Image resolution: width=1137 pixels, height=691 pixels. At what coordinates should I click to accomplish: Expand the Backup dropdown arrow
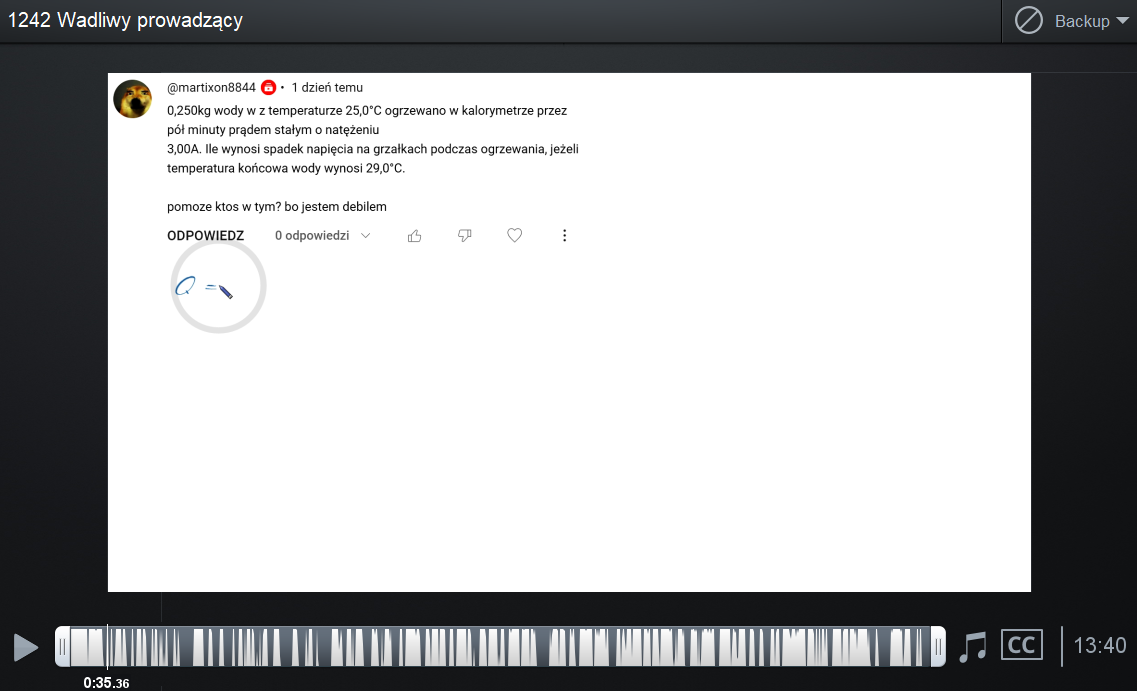pyautogui.click(x=1122, y=21)
